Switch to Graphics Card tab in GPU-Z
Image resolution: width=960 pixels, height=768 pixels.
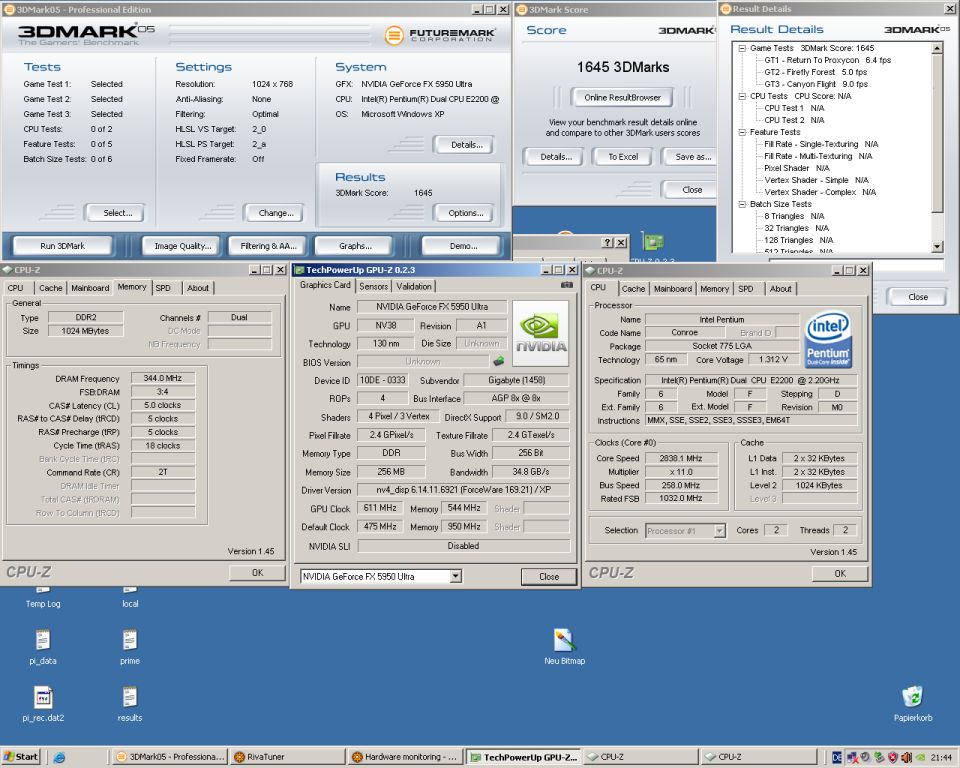click(325, 285)
